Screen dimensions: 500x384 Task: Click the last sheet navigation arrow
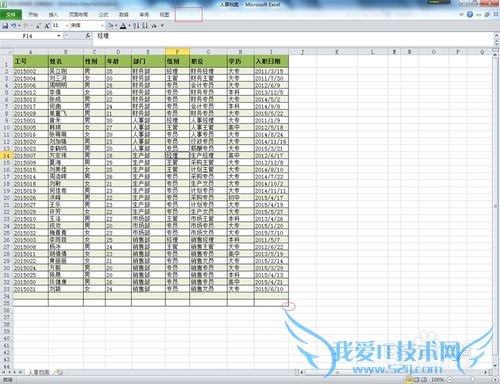coord(20,372)
